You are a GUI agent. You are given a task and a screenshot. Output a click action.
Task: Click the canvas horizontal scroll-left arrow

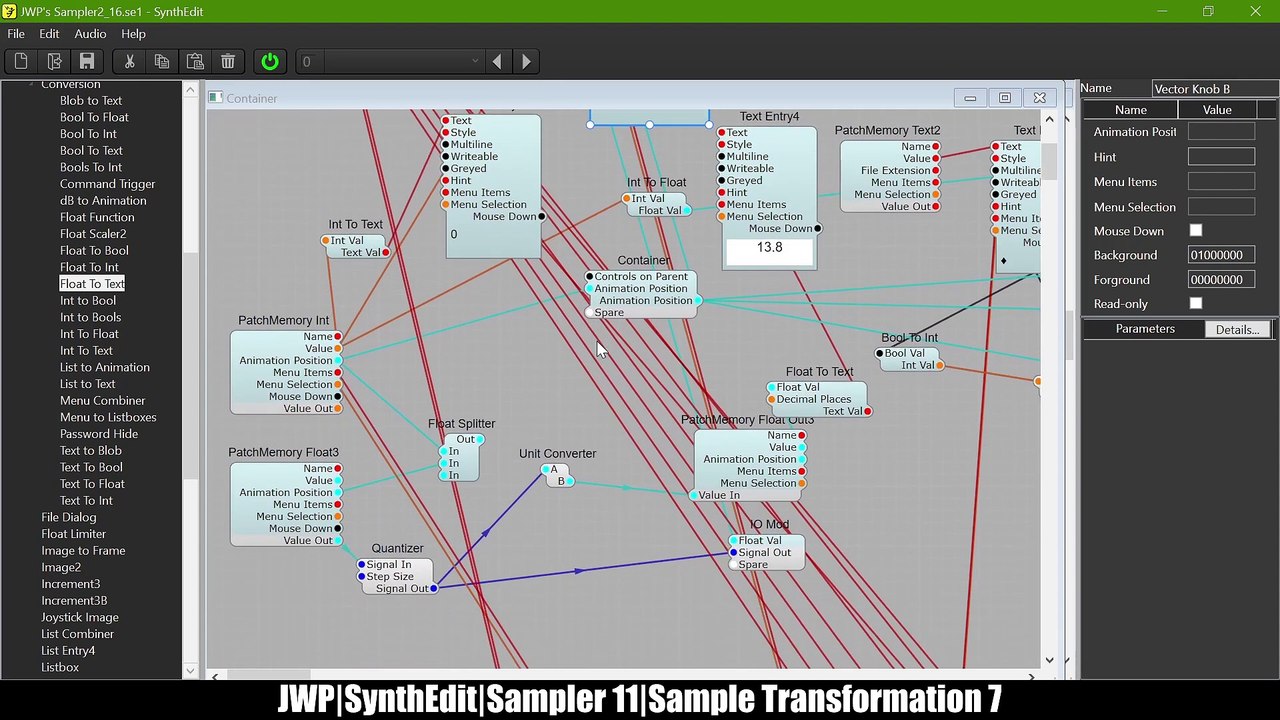point(215,677)
